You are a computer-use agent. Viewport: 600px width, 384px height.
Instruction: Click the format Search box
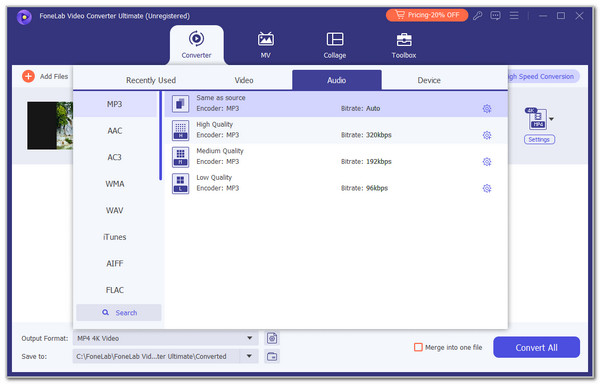[119, 312]
